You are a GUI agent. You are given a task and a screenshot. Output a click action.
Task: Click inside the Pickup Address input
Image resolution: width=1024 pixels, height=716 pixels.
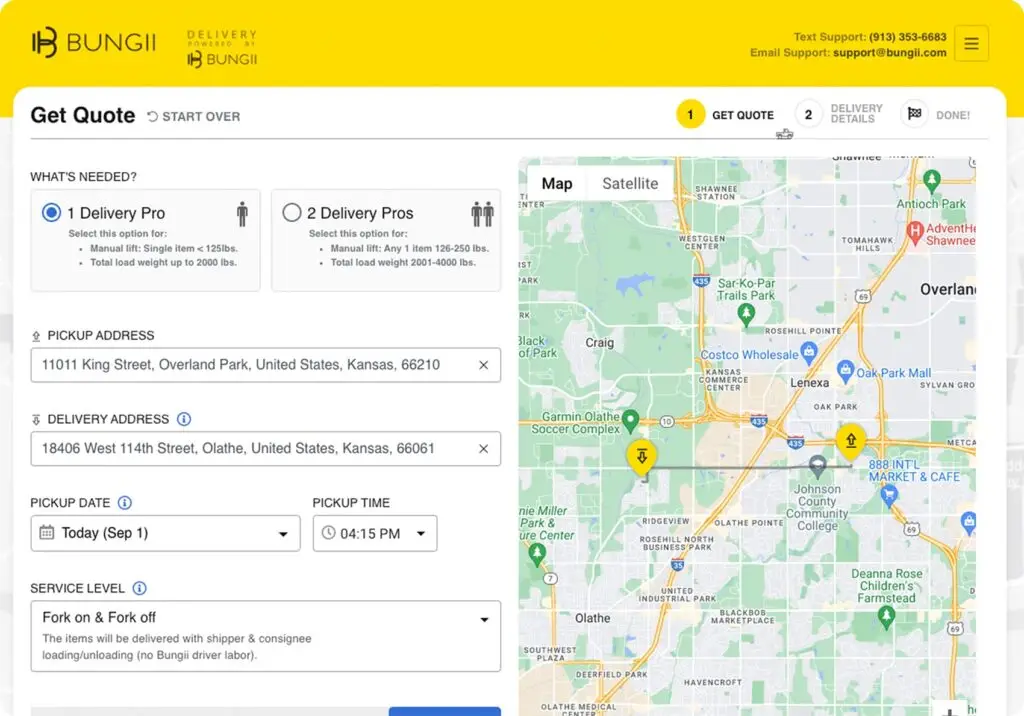pyautogui.click(x=266, y=365)
